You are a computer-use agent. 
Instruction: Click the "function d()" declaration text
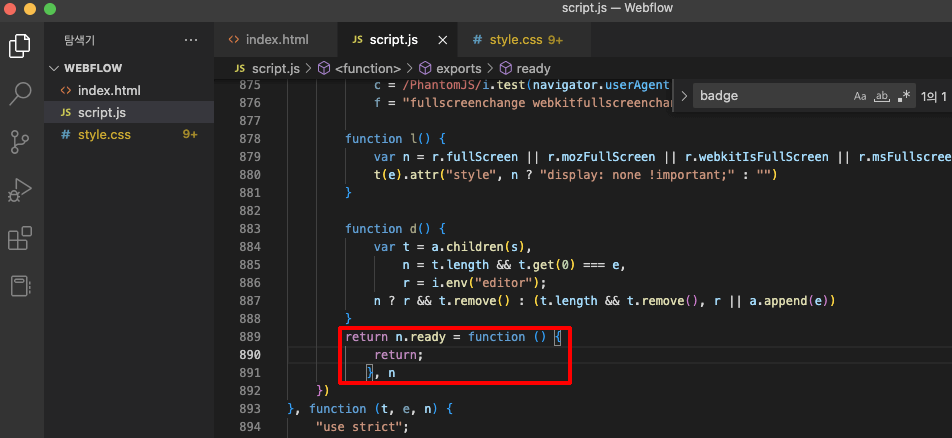tap(389, 228)
